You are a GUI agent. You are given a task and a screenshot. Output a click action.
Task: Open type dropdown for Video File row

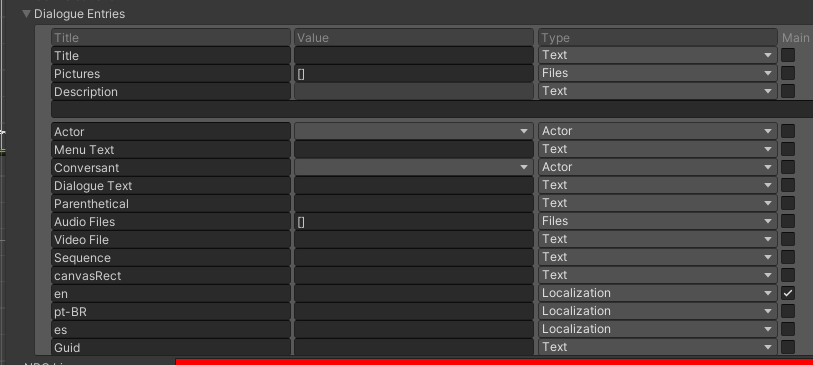pyautogui.click(x=657, y=239)
